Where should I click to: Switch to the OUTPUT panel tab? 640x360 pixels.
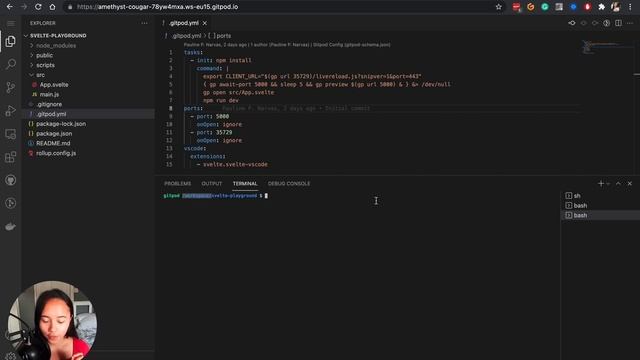(x=211, y=184)
